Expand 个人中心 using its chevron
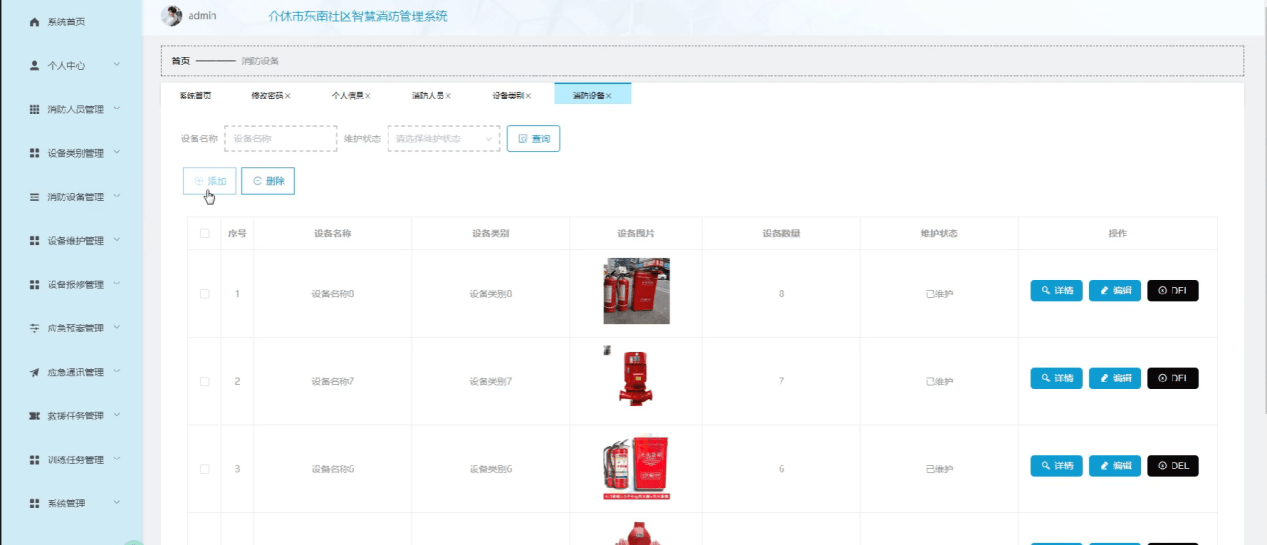1267x545 pixels. pos(117,65)
